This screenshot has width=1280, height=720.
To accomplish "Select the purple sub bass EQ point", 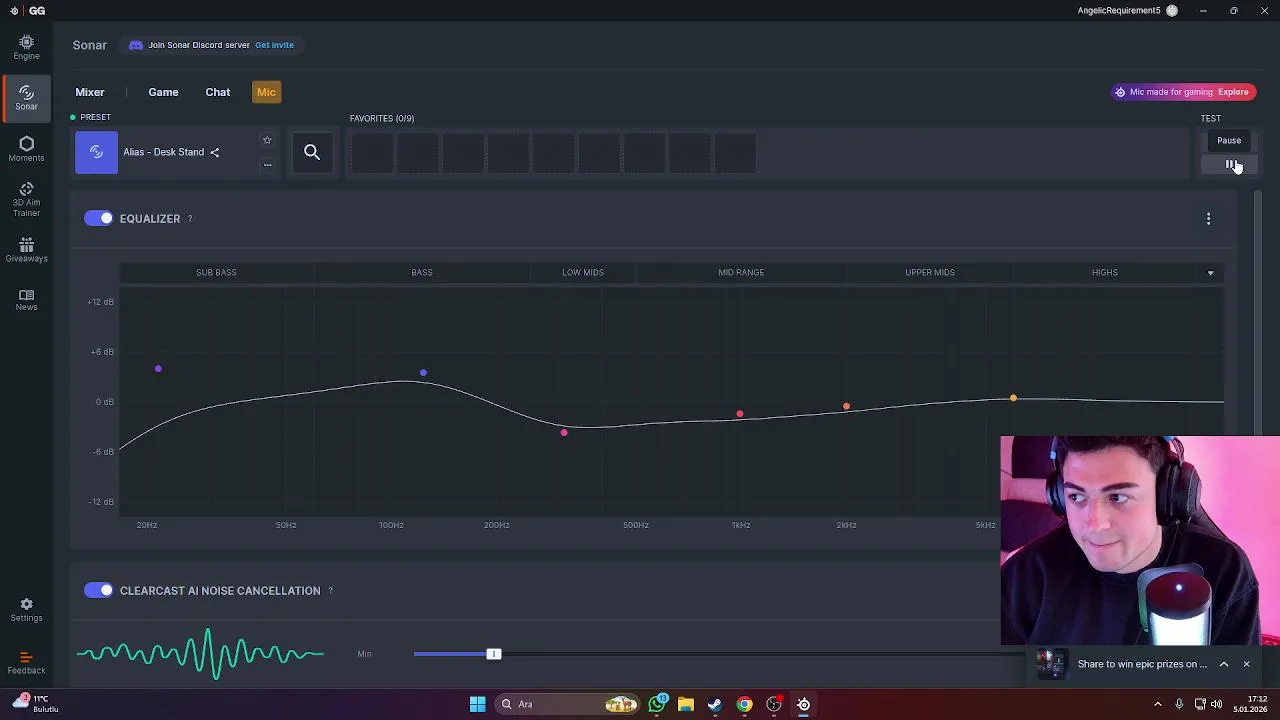I will (x=158, y=369).
